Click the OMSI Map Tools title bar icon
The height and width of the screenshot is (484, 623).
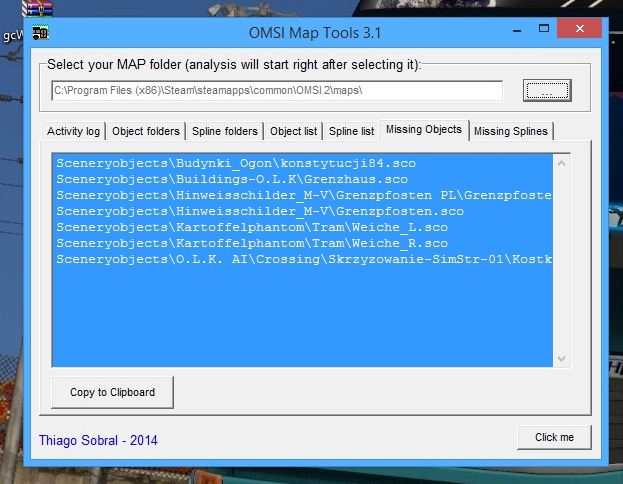point(42,33)
